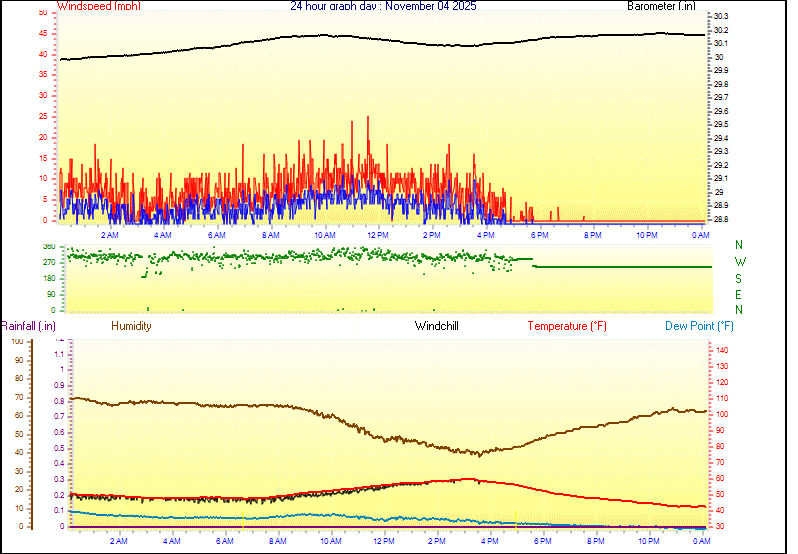Select the Rainfall [.in] axis label
The width and height of the screenshot is (798, 554).
pyautogui.click(x=28, y=326)
